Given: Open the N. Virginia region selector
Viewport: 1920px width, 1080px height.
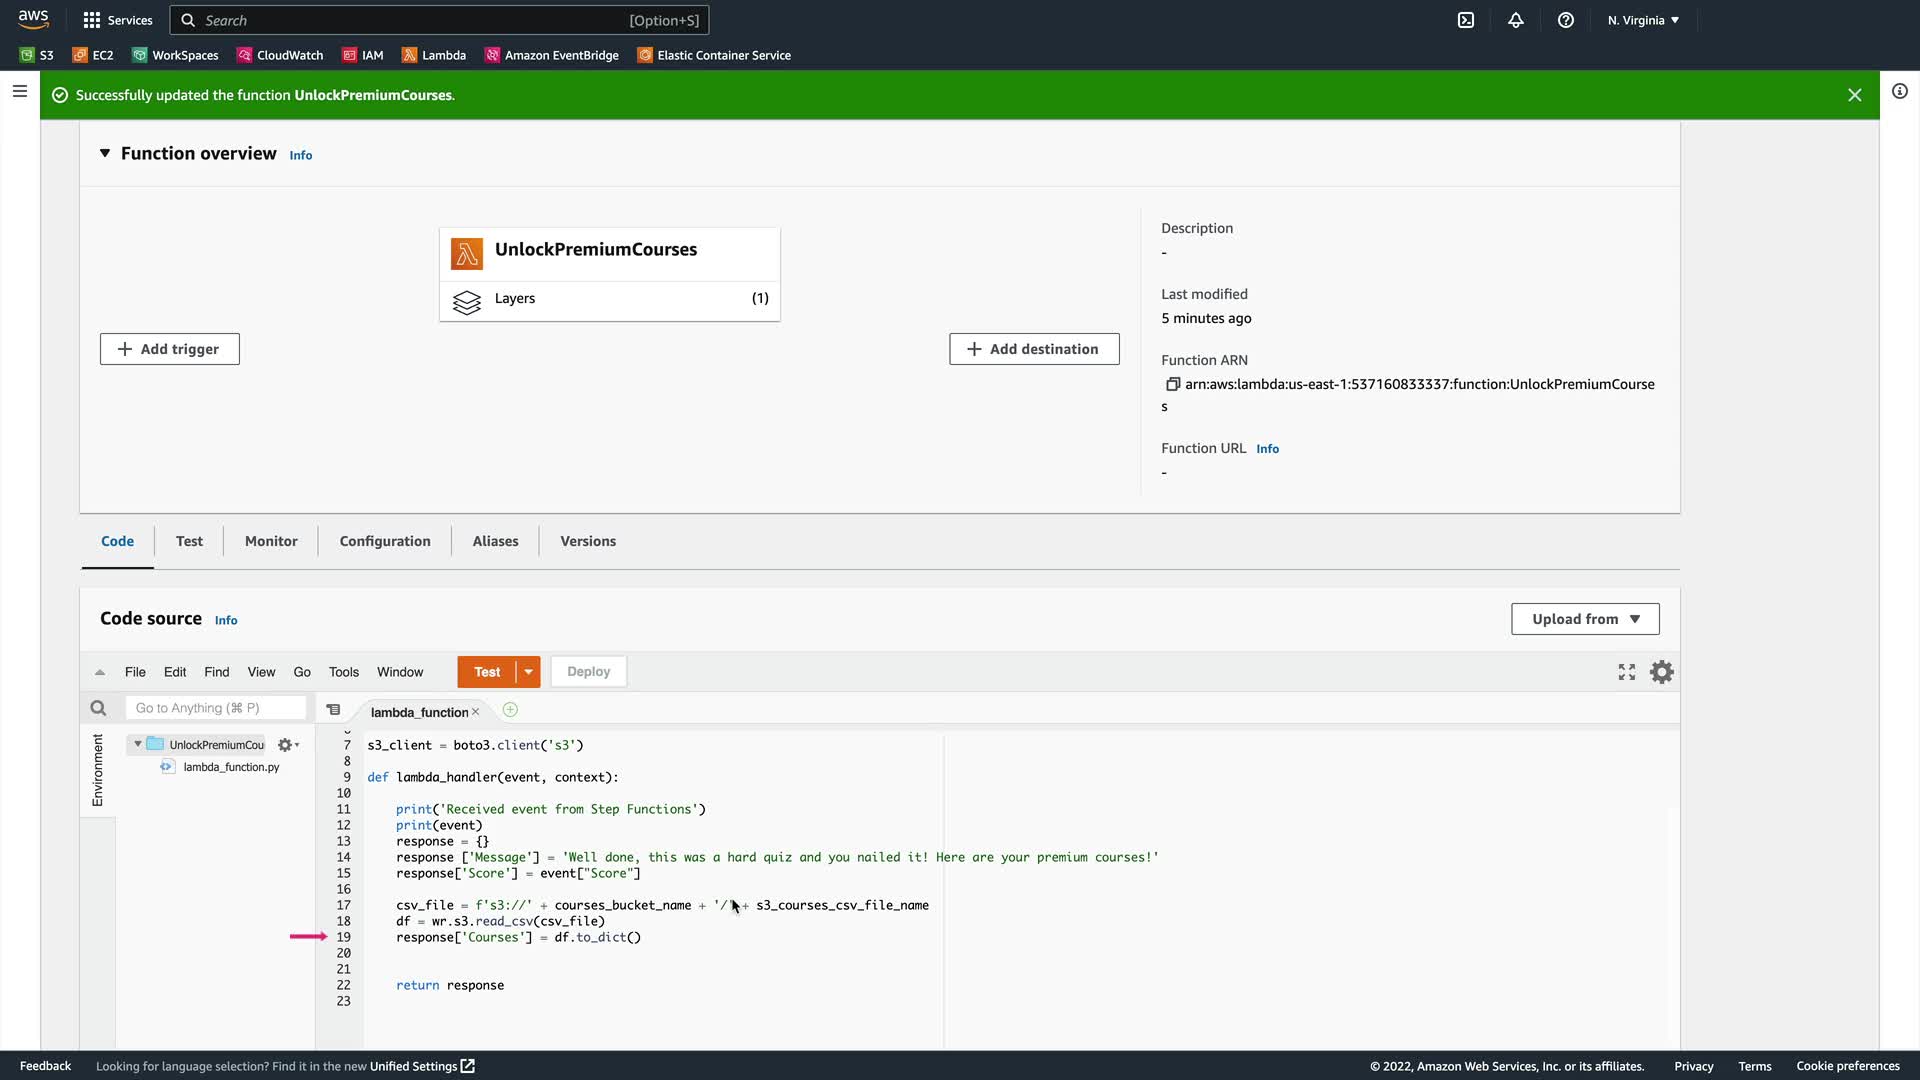Looking at the screenshot, I should [x=1643, y=20].
